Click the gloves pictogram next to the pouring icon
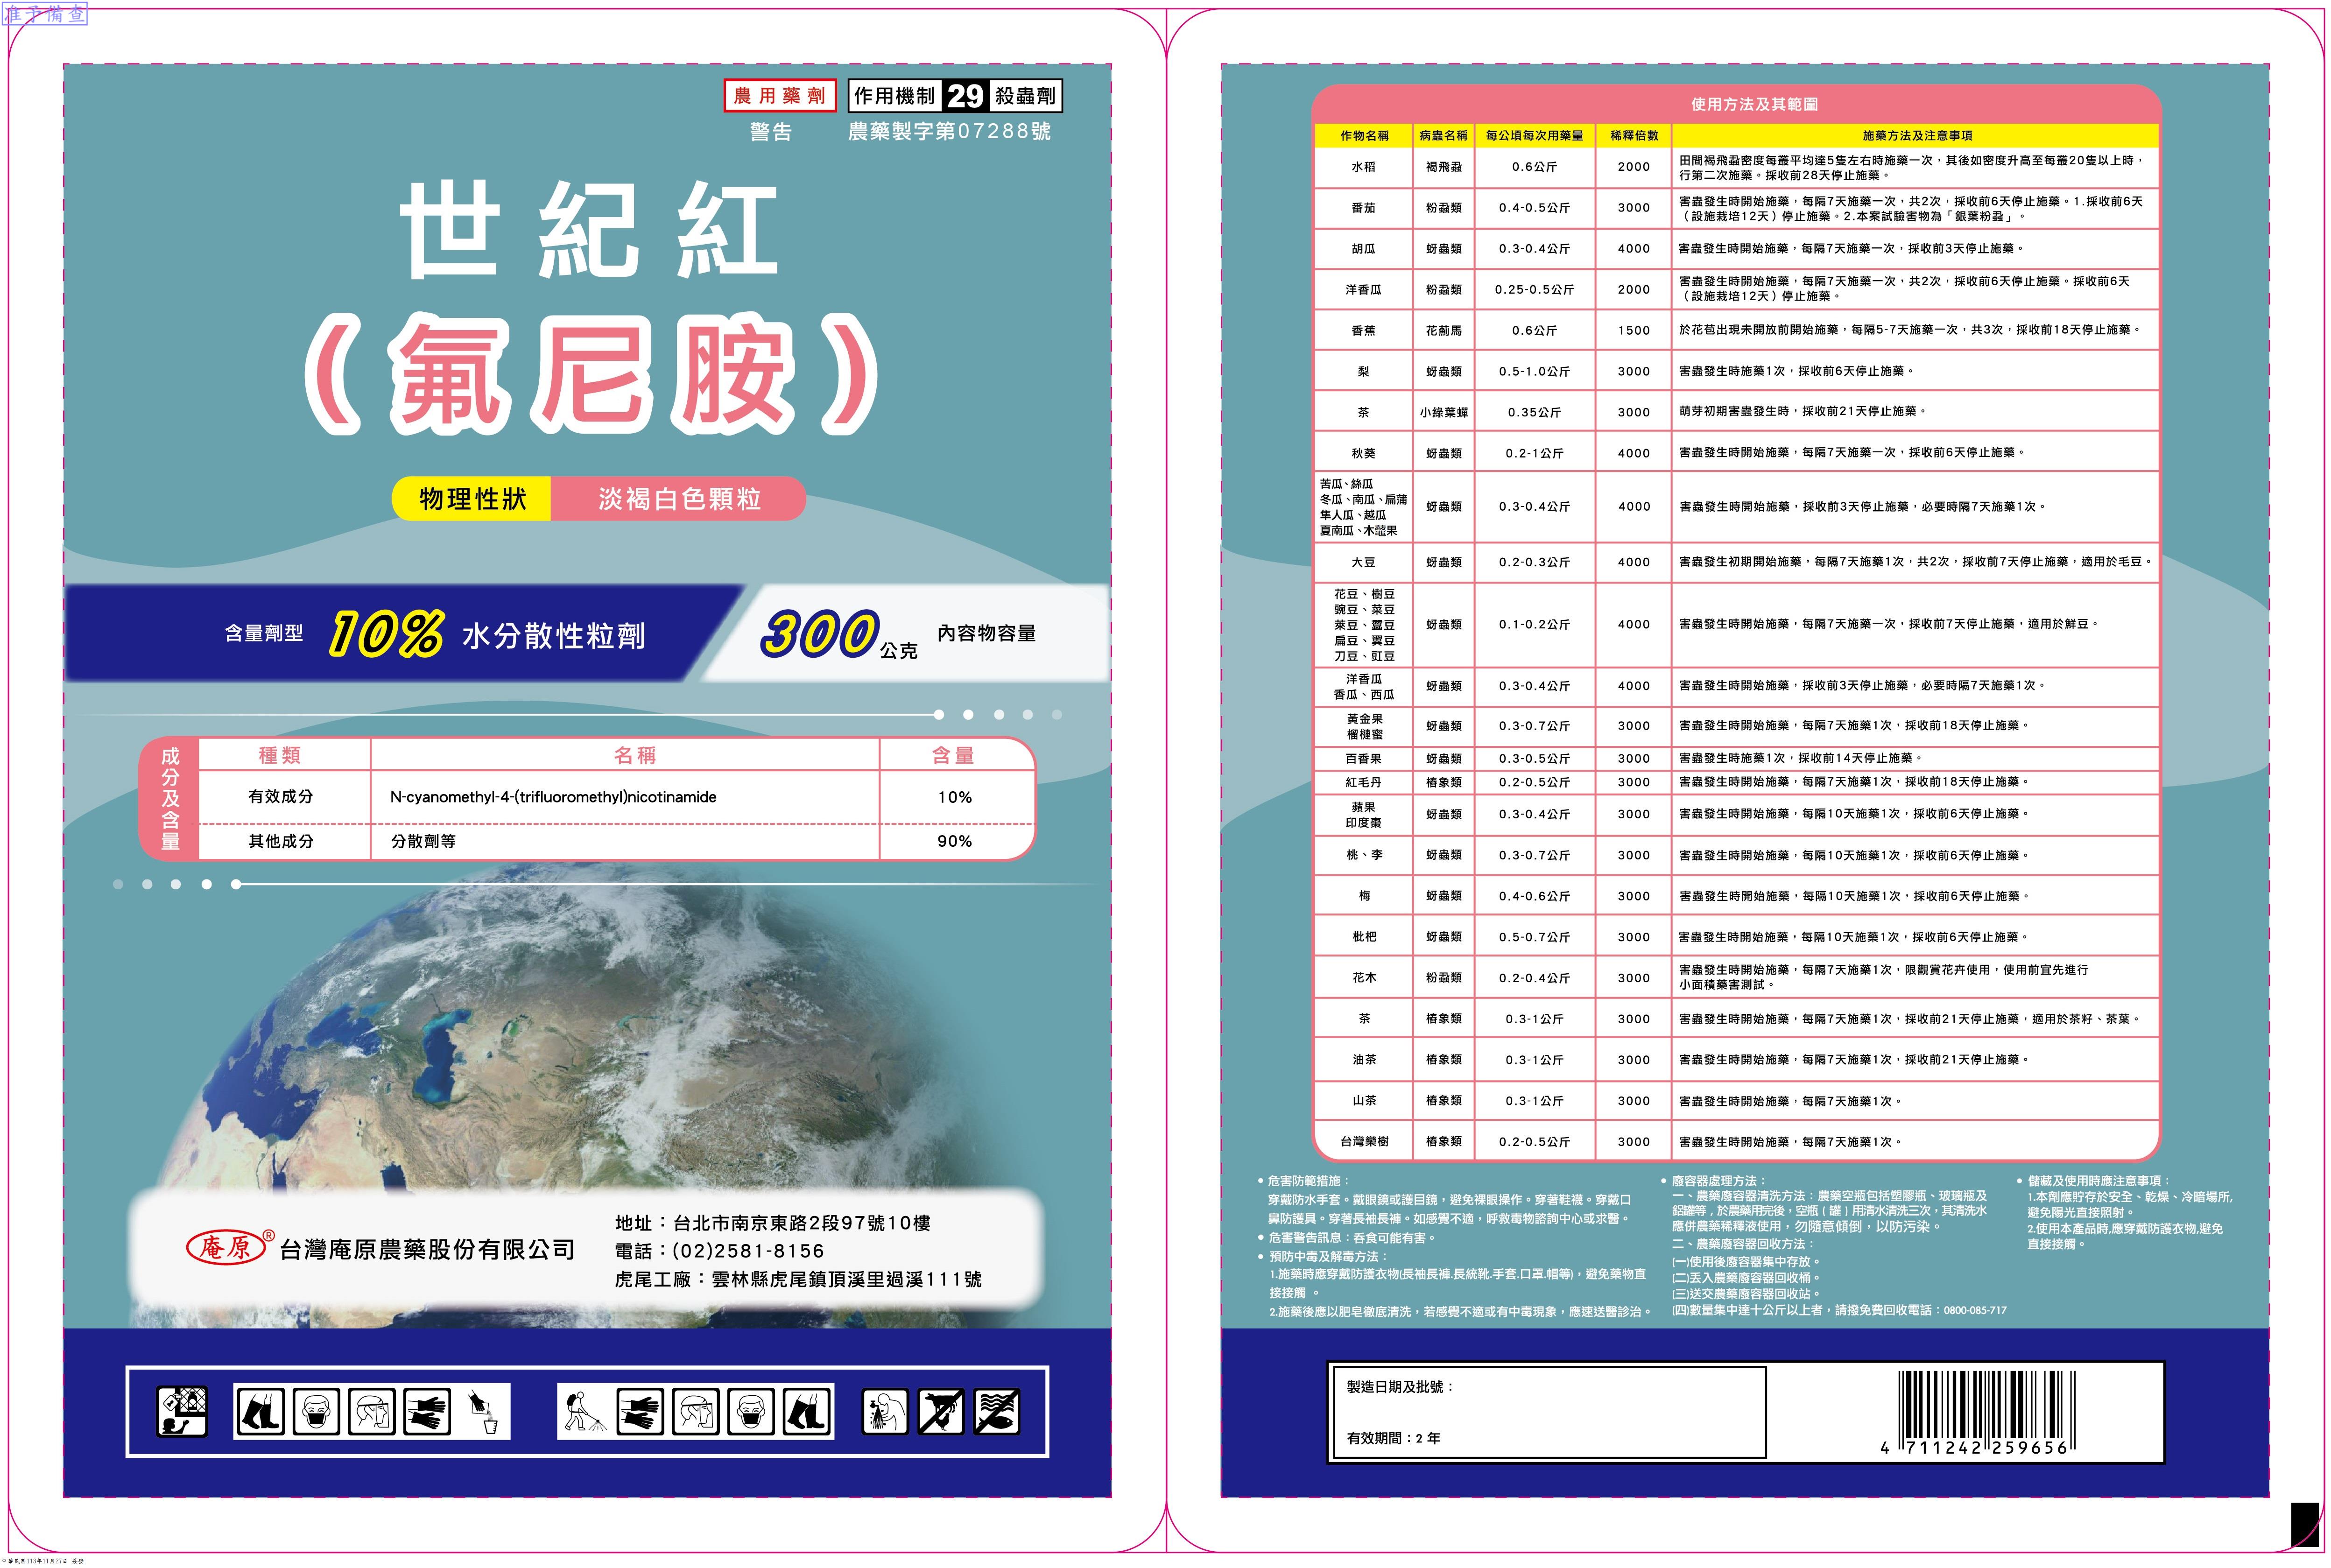This screenshot has height=1568, width=2331. [427, 1412]
